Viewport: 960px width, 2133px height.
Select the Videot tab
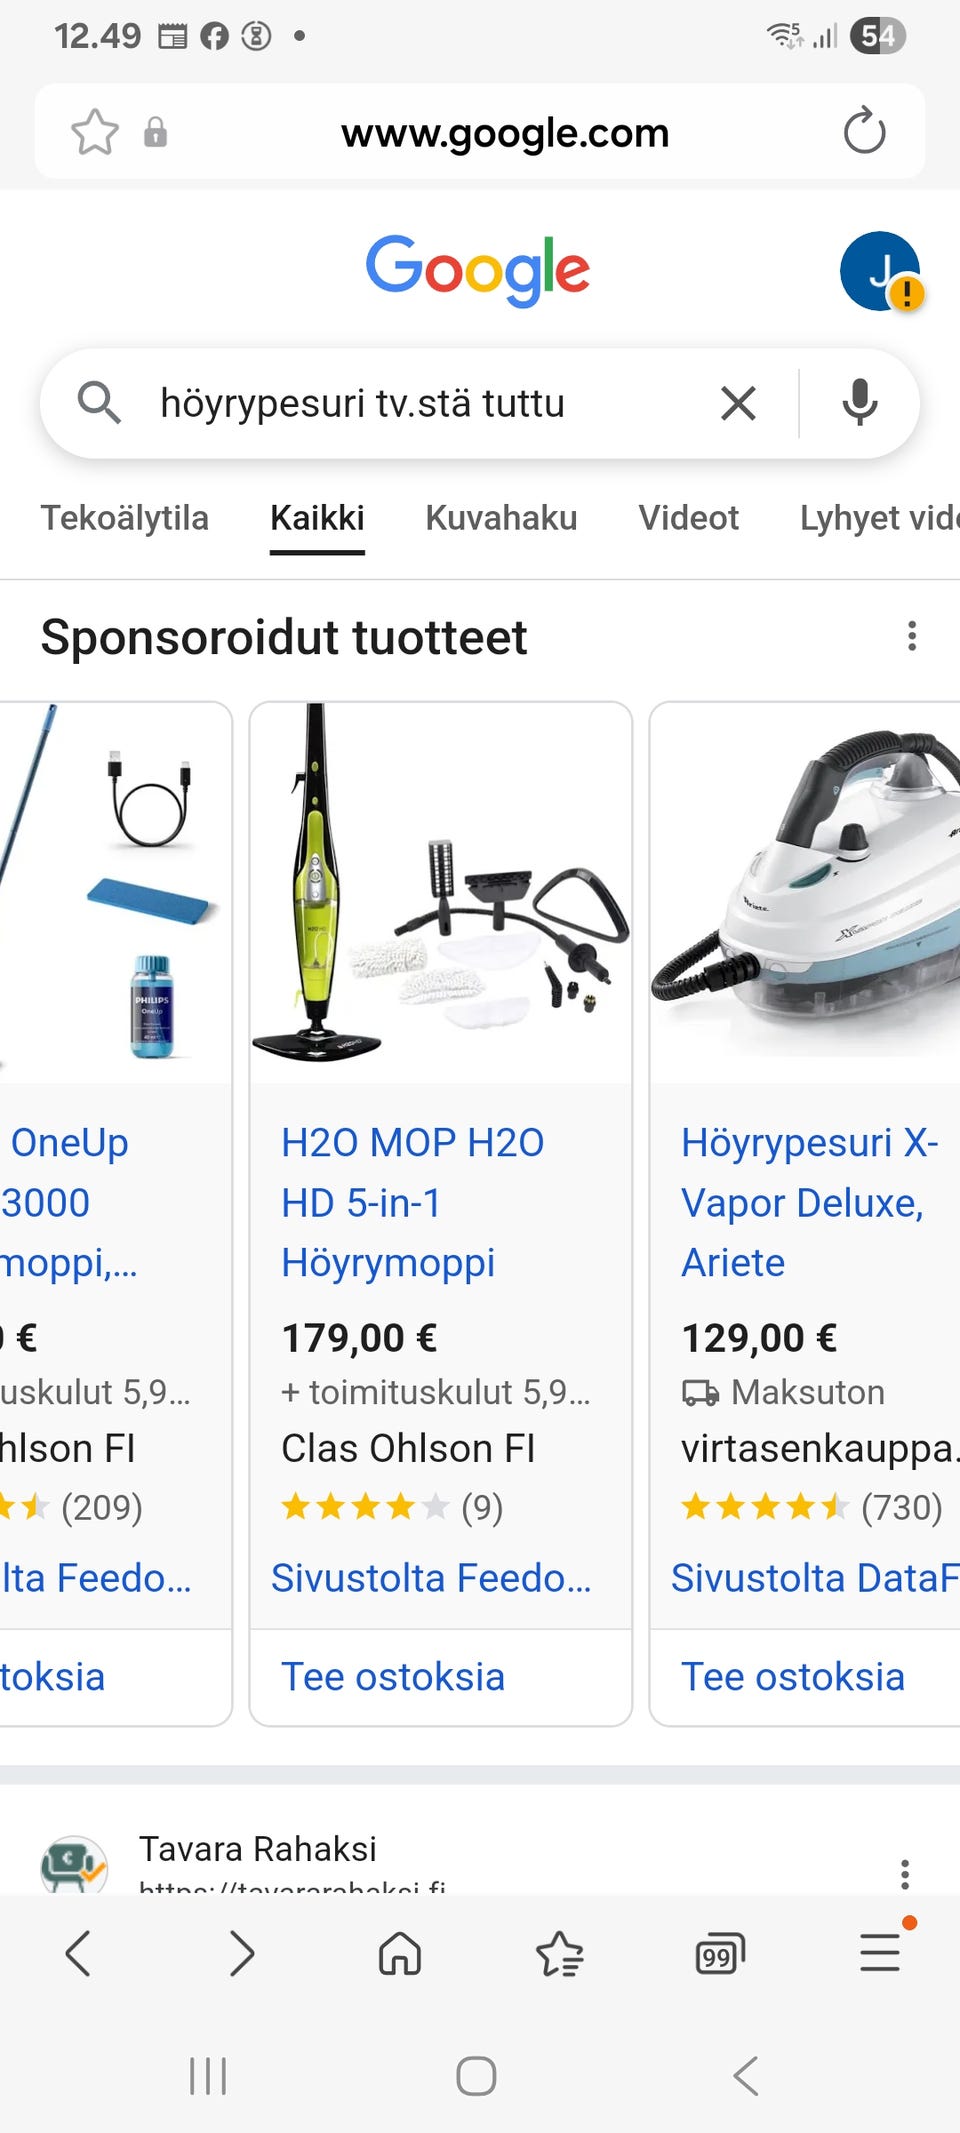(689, 518)
